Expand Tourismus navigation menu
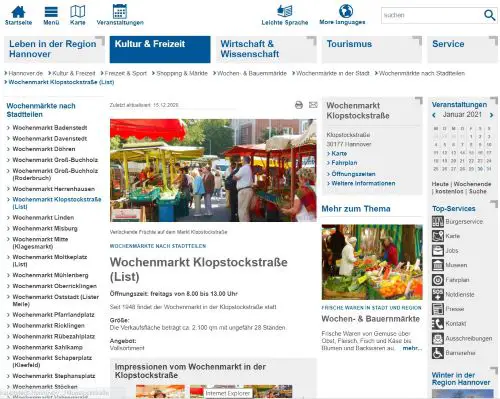The height and width of the screenshot is (399, 500). coord(372,49)
